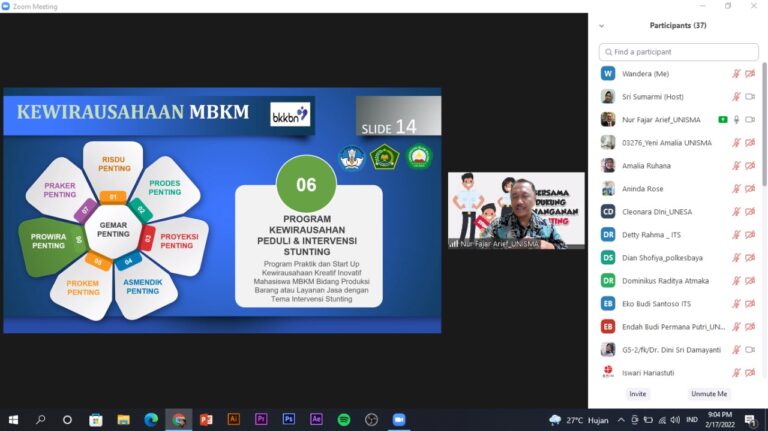
Task: Click the muted microphone icon for Wandera (Me)
Action: tap(736, 74)
